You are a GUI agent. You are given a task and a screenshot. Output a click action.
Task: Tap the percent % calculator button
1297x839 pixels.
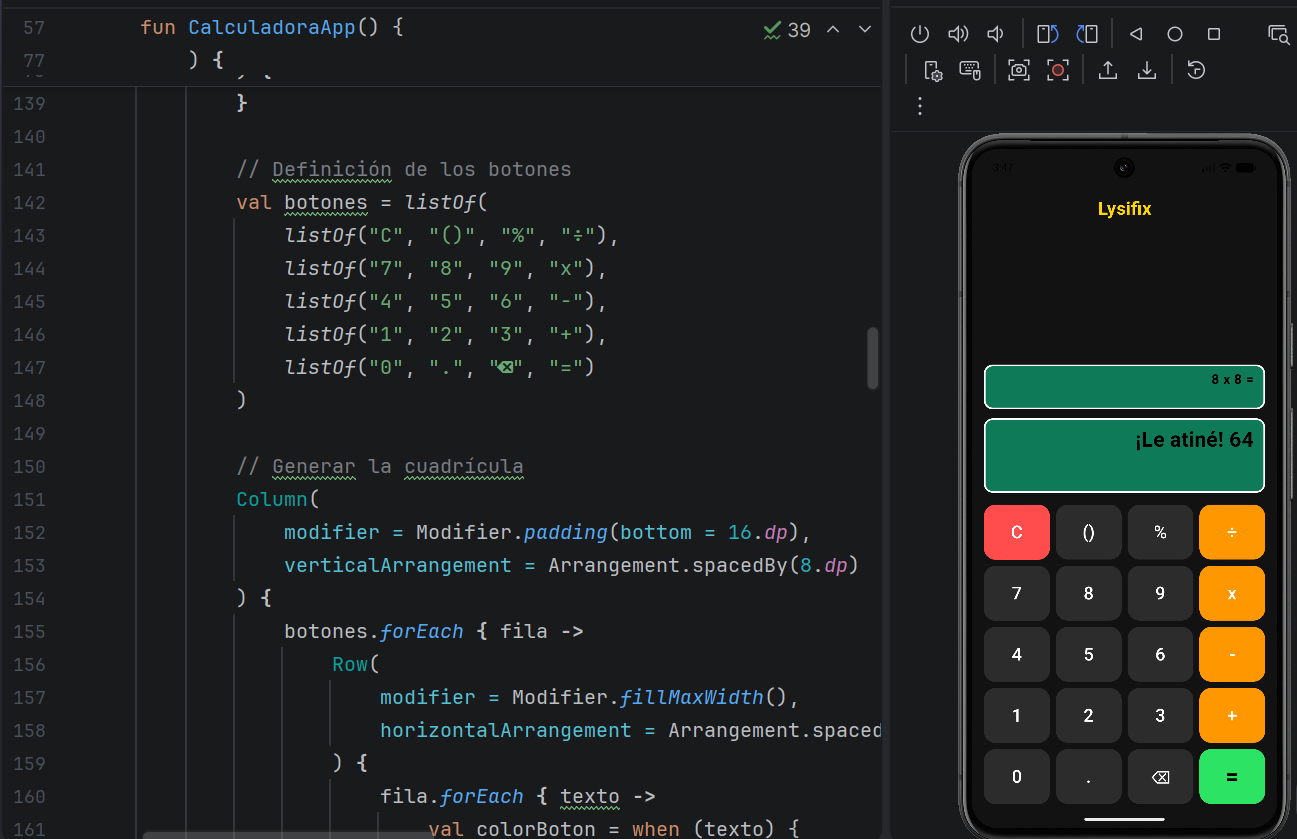click(1160, 532)
